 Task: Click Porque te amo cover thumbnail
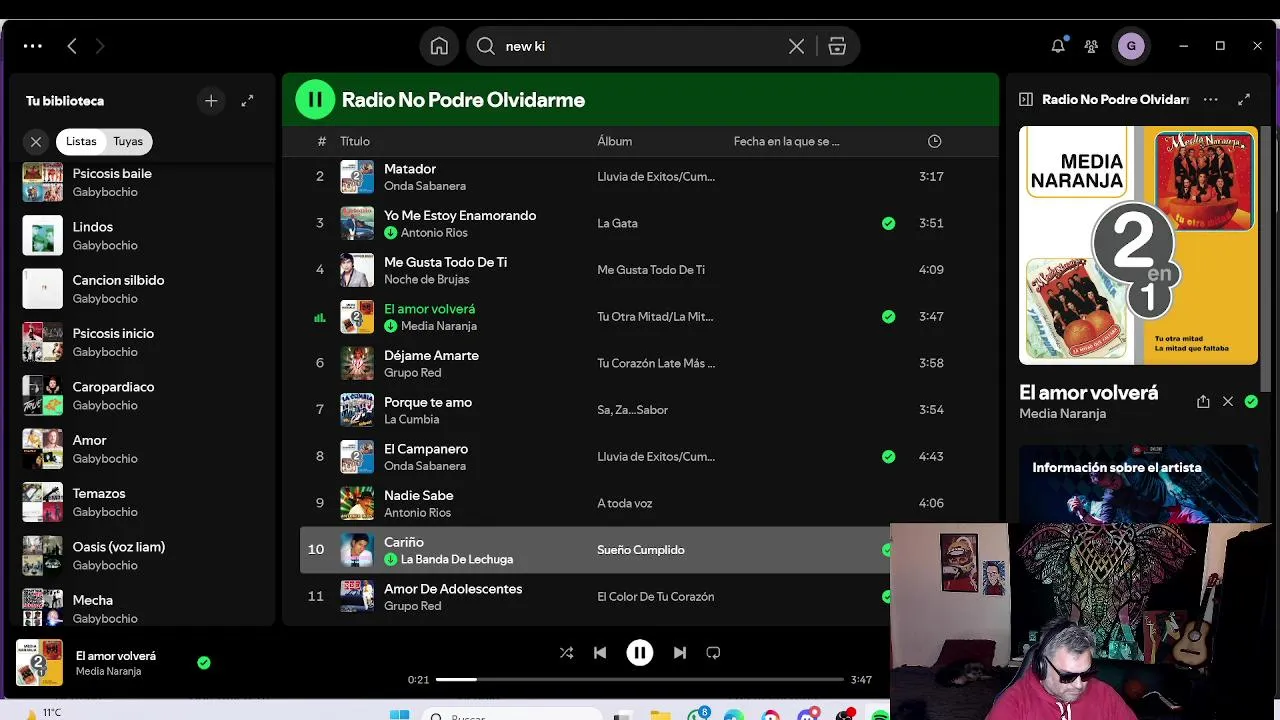pyautogui.click(x=357, y=410)
